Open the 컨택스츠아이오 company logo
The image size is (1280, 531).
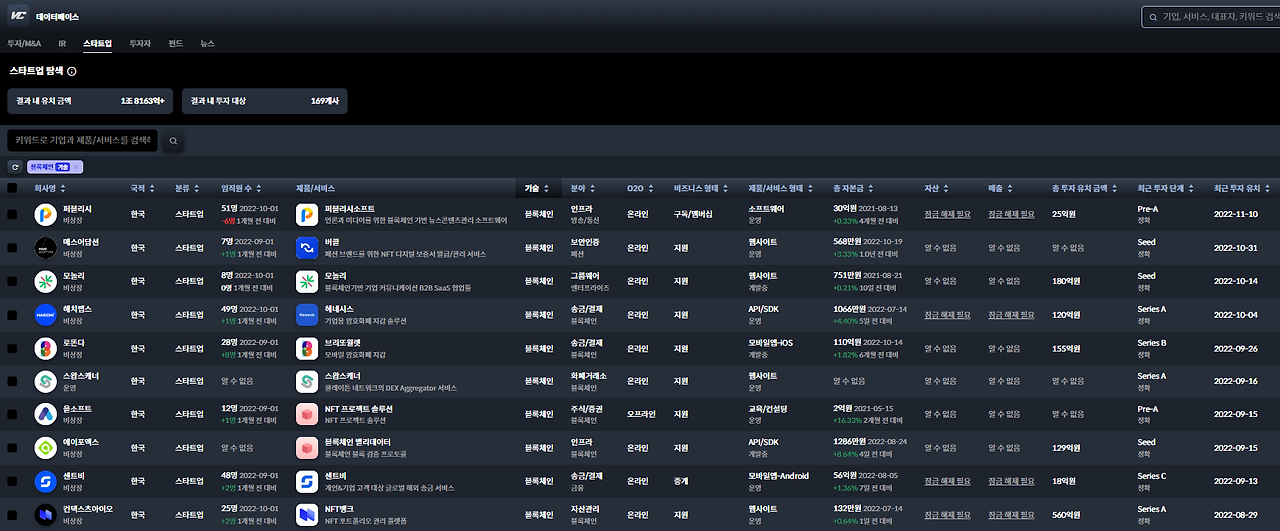46,515
